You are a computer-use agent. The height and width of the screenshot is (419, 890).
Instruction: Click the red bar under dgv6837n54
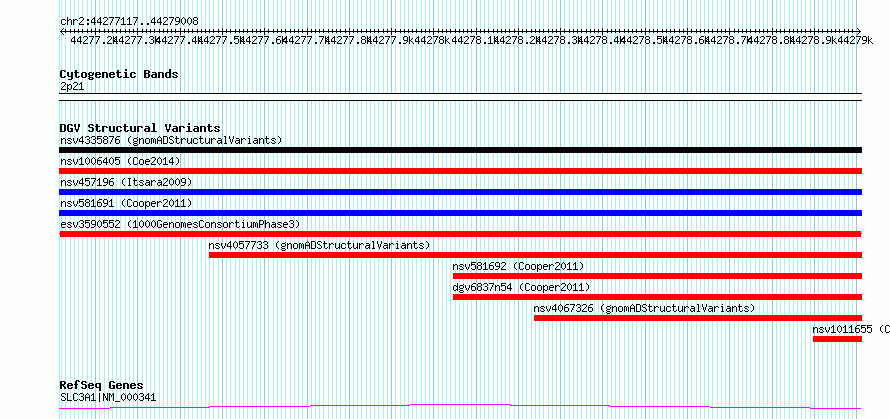coord(657,297)
